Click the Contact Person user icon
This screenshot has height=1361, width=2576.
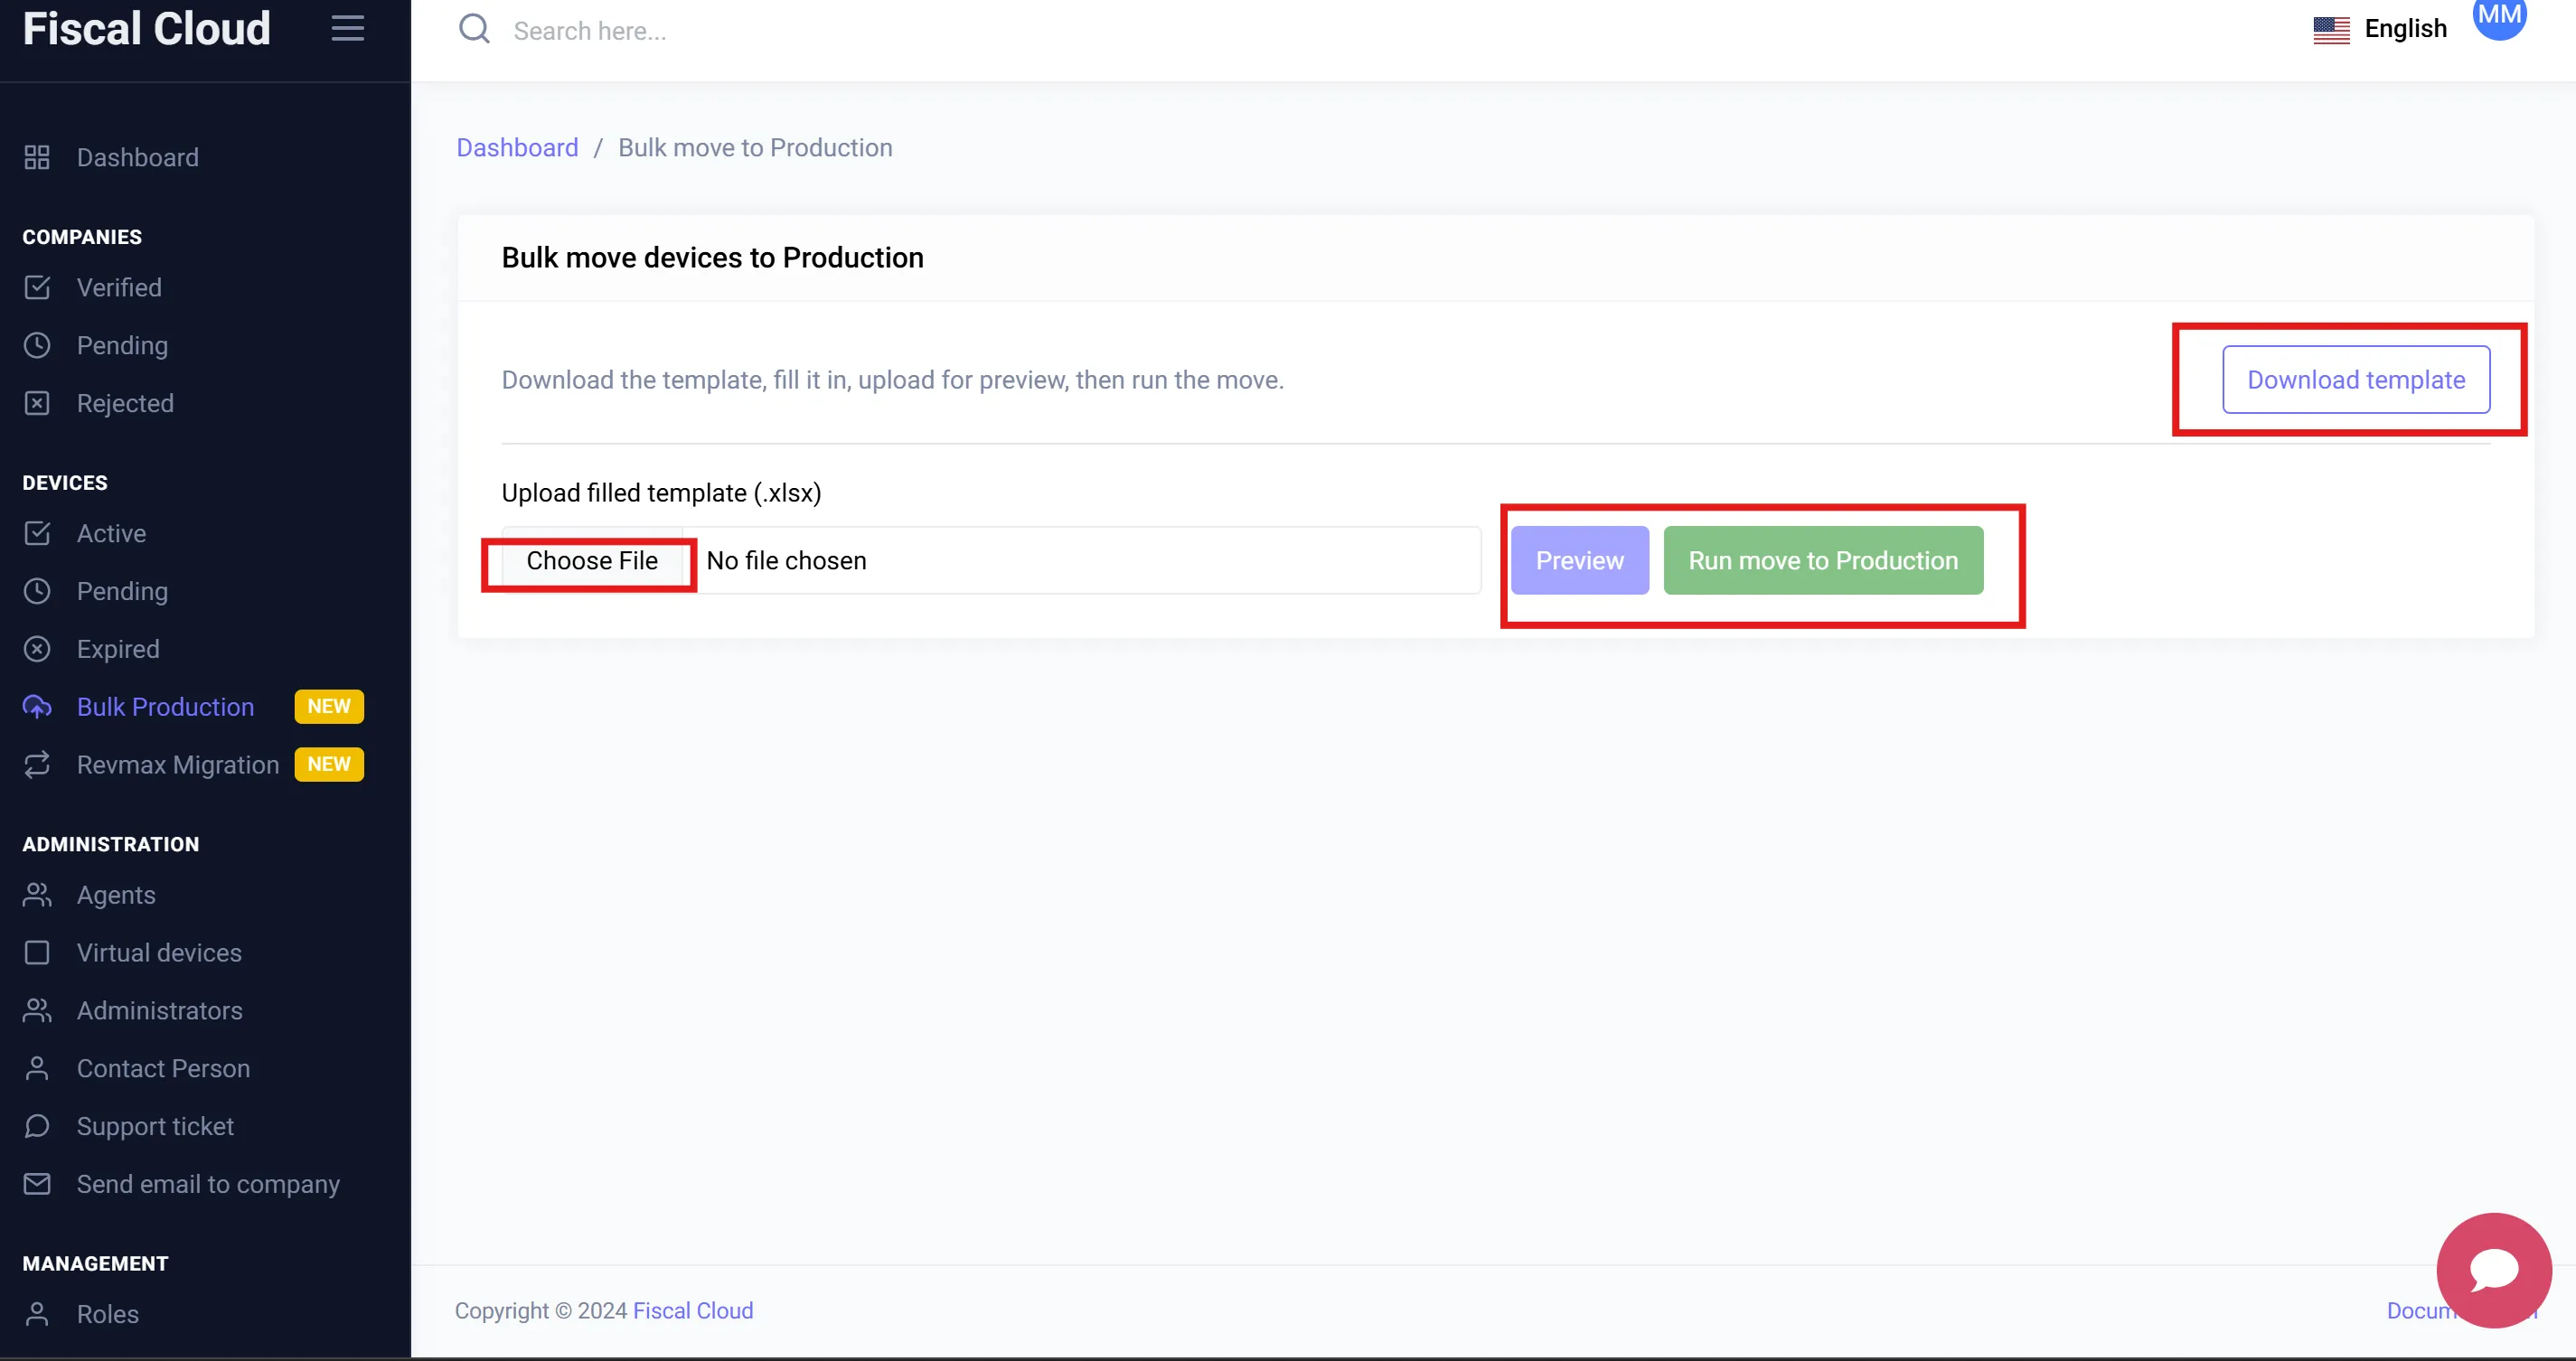coord(37,1069)
